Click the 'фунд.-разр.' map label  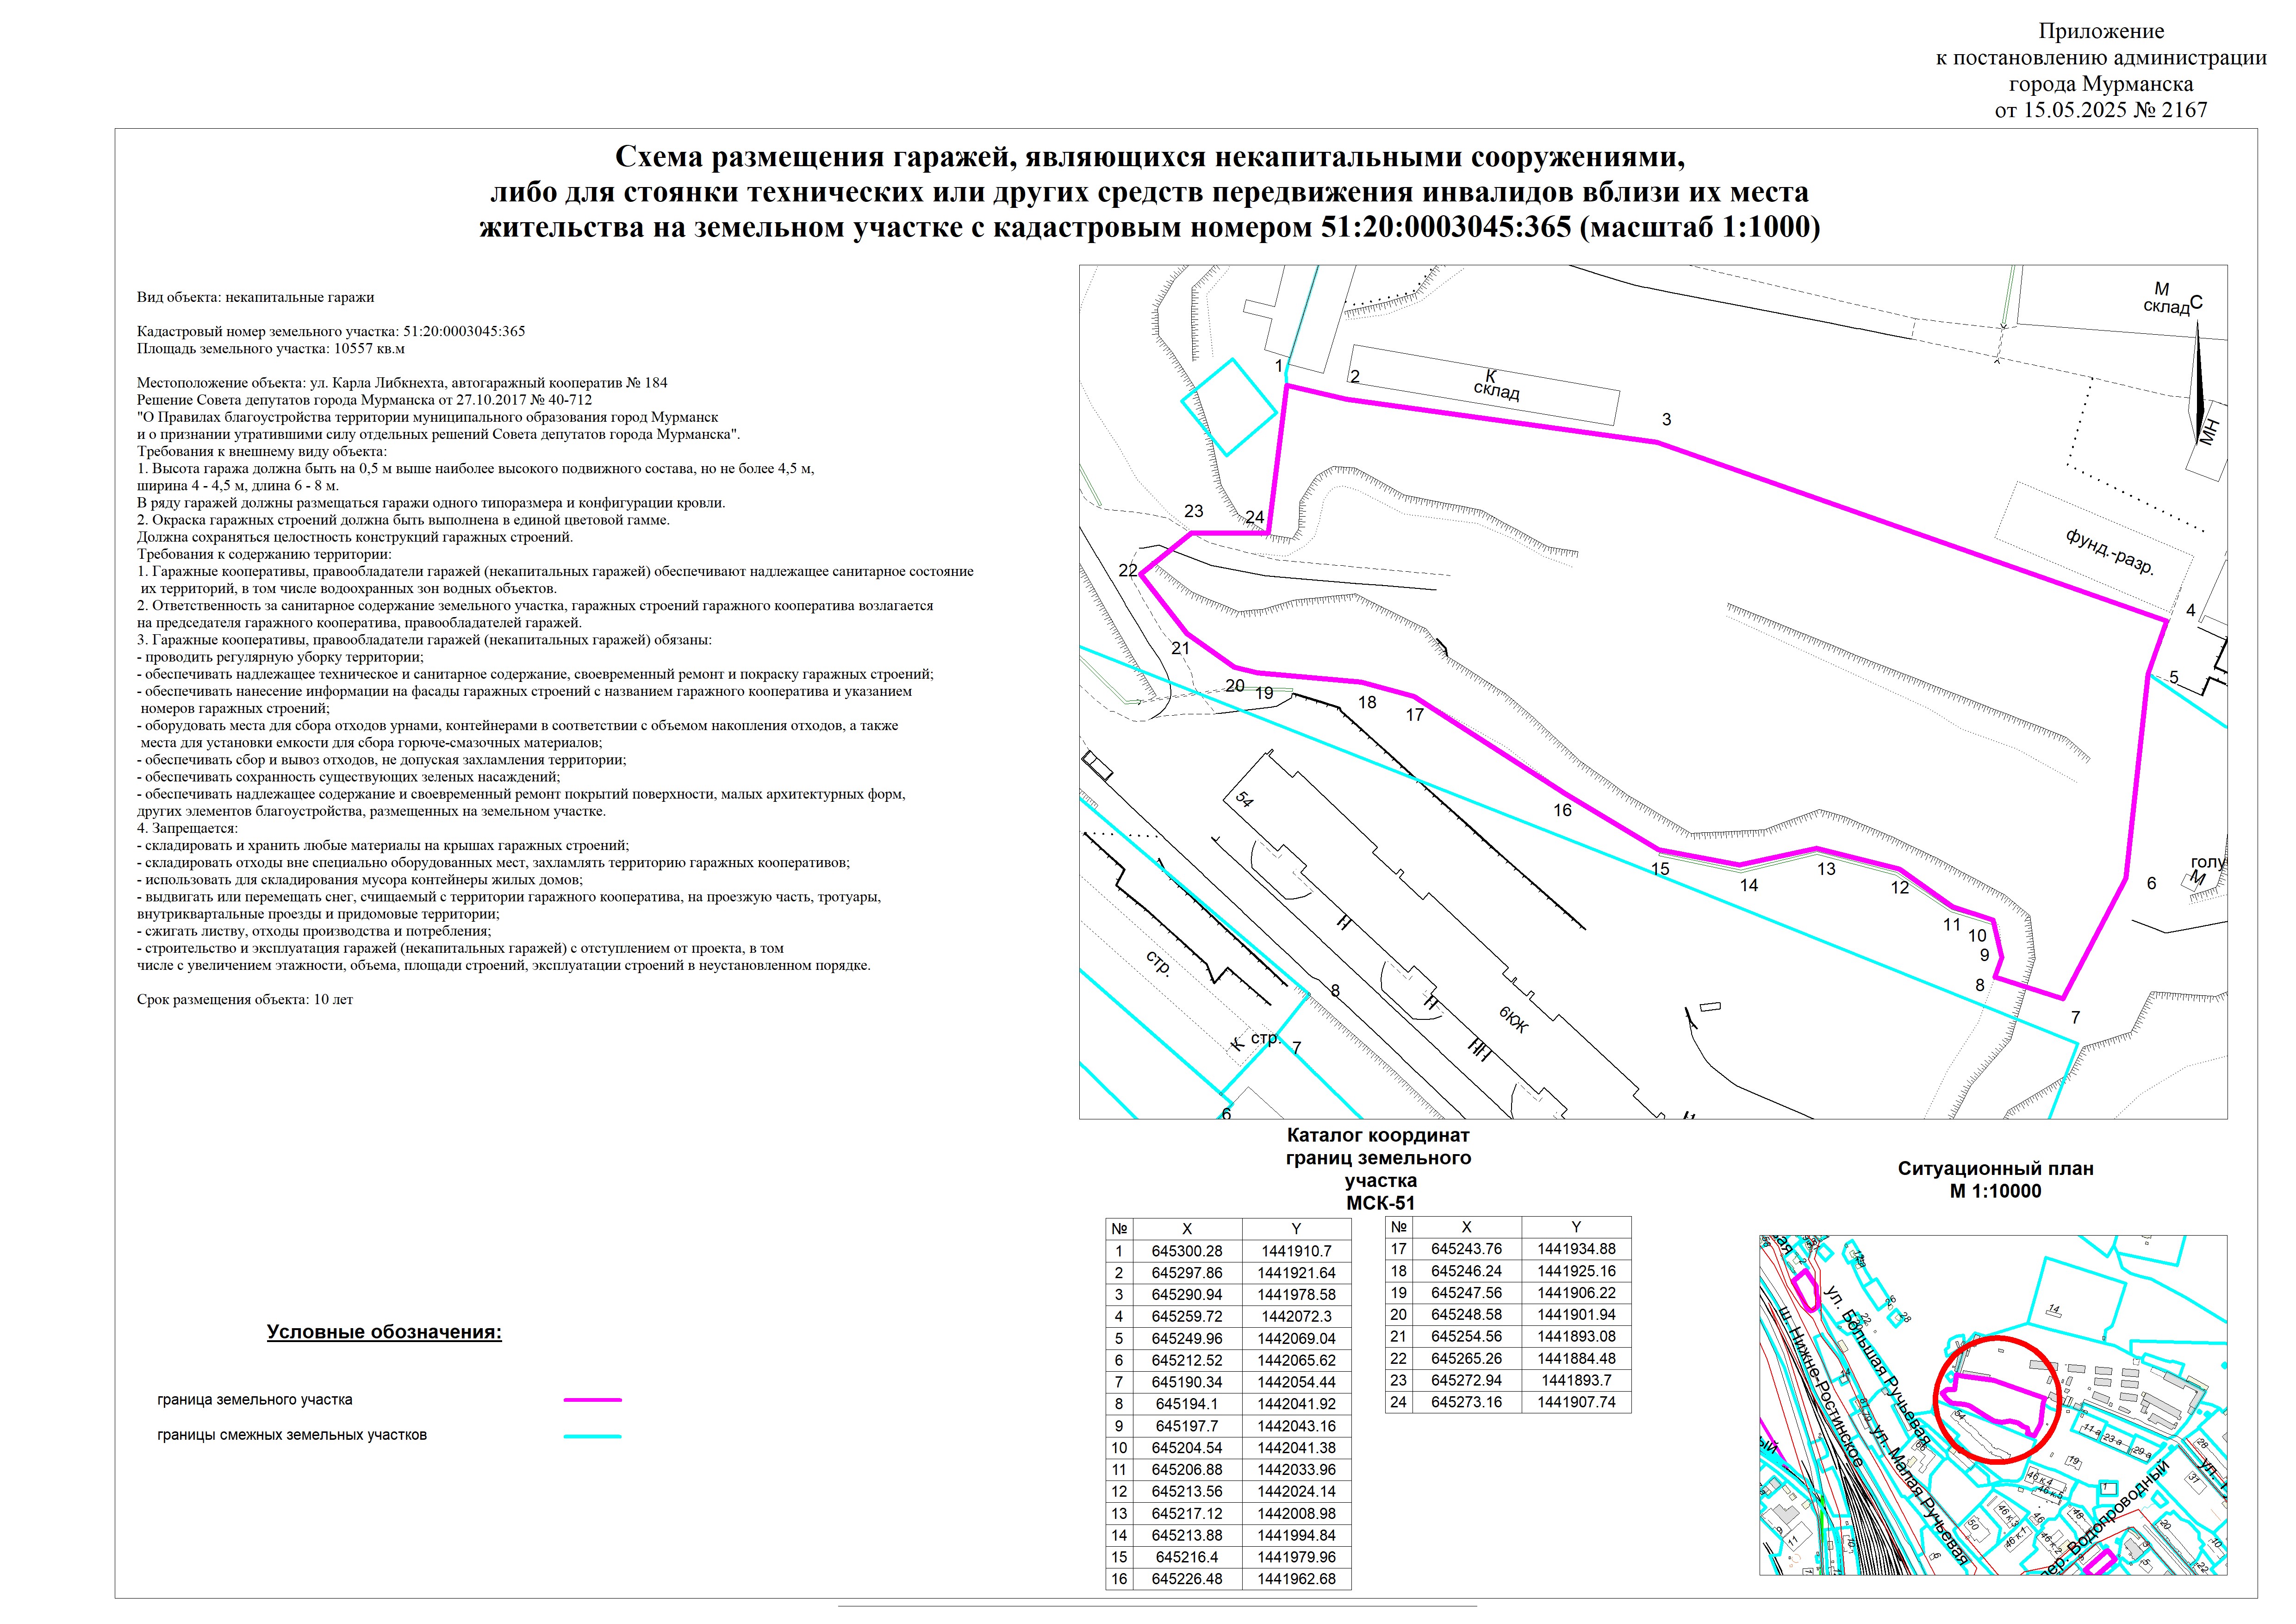(2110, 552)
